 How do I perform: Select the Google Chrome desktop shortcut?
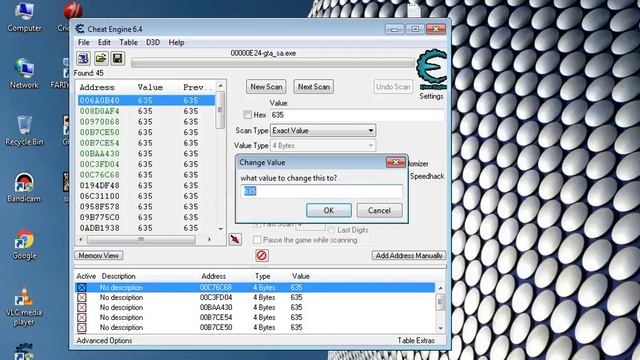point(24,244)
